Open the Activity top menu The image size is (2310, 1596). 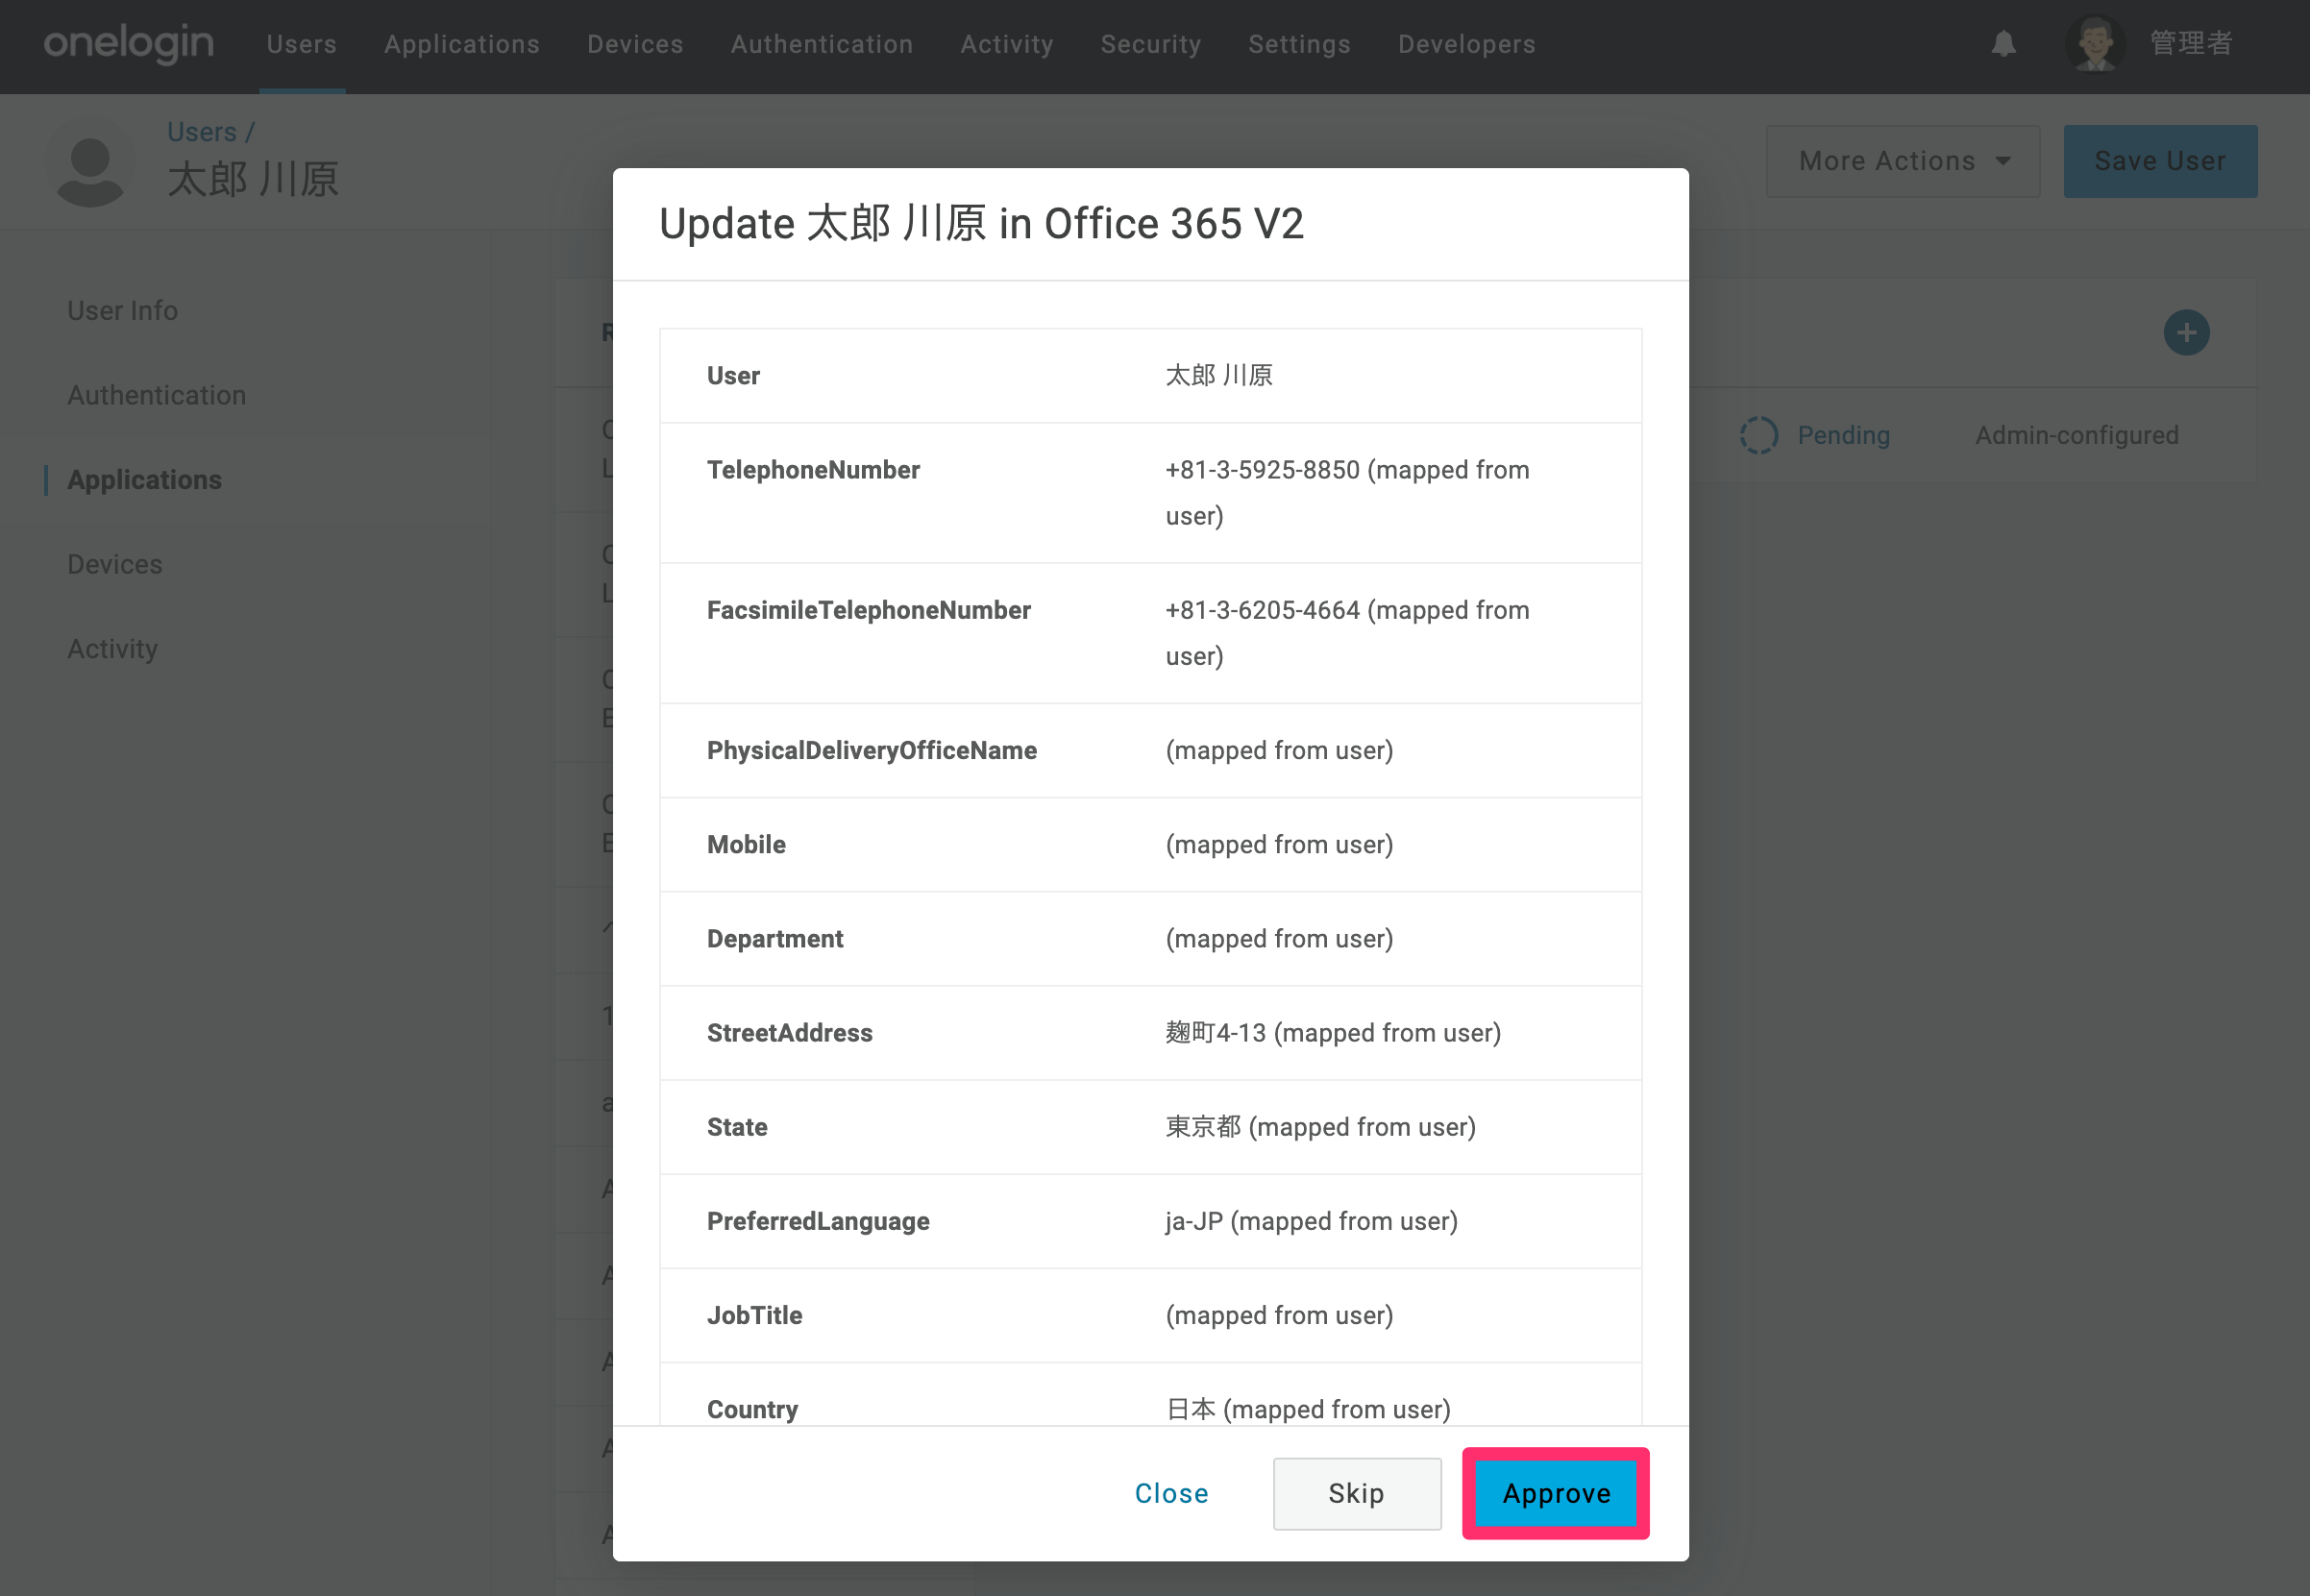(1007, 44)
